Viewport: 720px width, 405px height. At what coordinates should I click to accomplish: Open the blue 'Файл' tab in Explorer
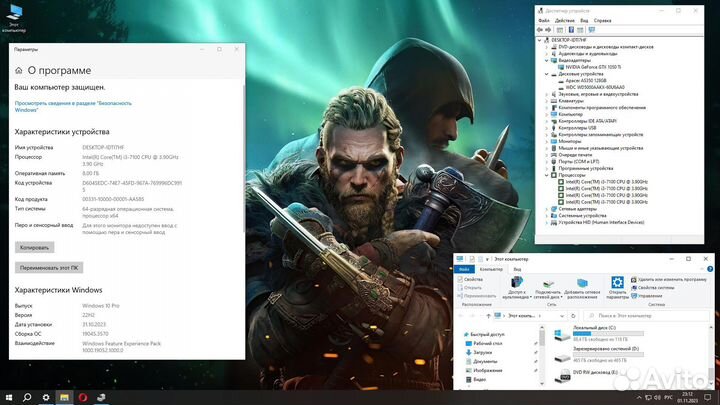pyautogui.click(x=464, y=269)
